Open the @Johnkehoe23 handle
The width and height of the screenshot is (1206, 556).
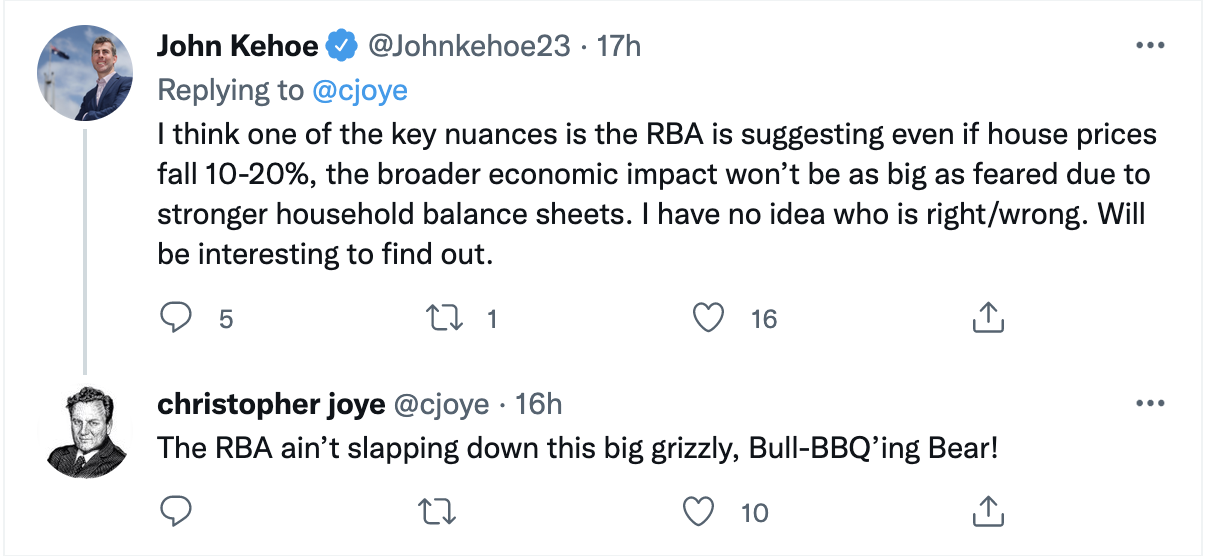pyautogui.click(x=470, y=46)
